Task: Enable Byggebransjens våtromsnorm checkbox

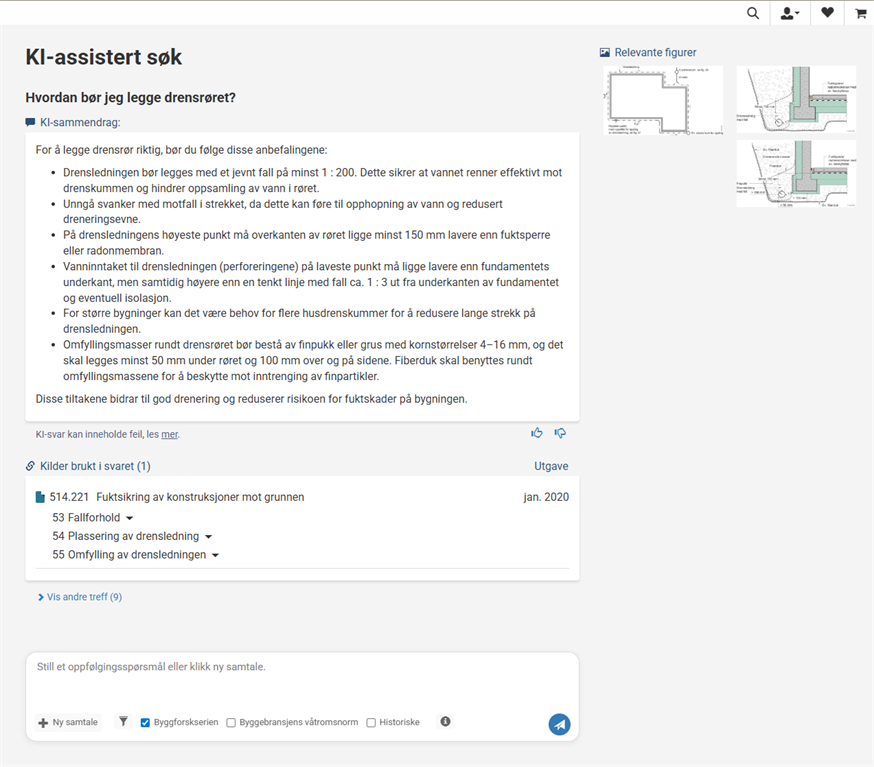Action: [x=232, y=722]
